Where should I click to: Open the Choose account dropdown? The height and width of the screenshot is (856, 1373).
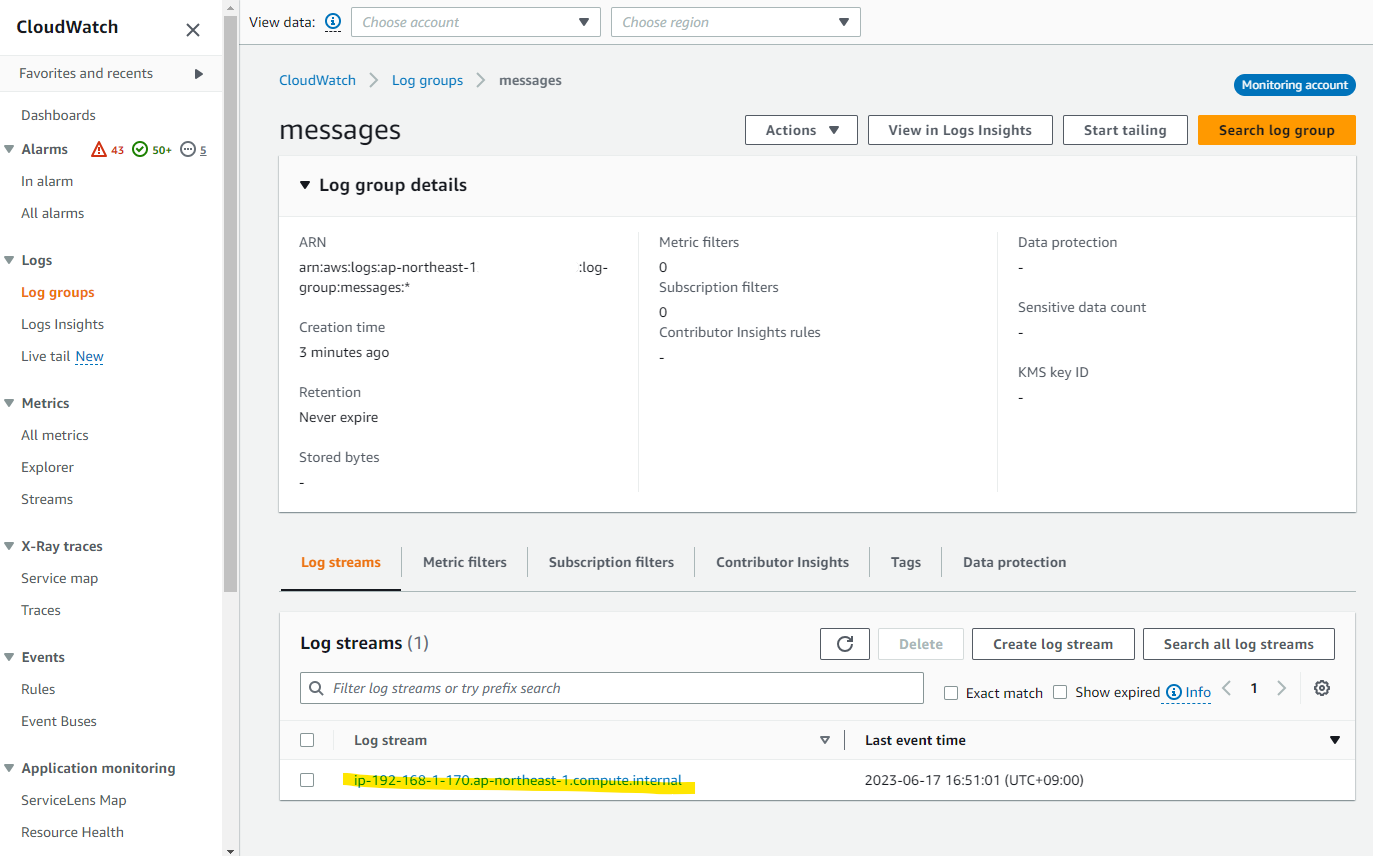(476, 22)
